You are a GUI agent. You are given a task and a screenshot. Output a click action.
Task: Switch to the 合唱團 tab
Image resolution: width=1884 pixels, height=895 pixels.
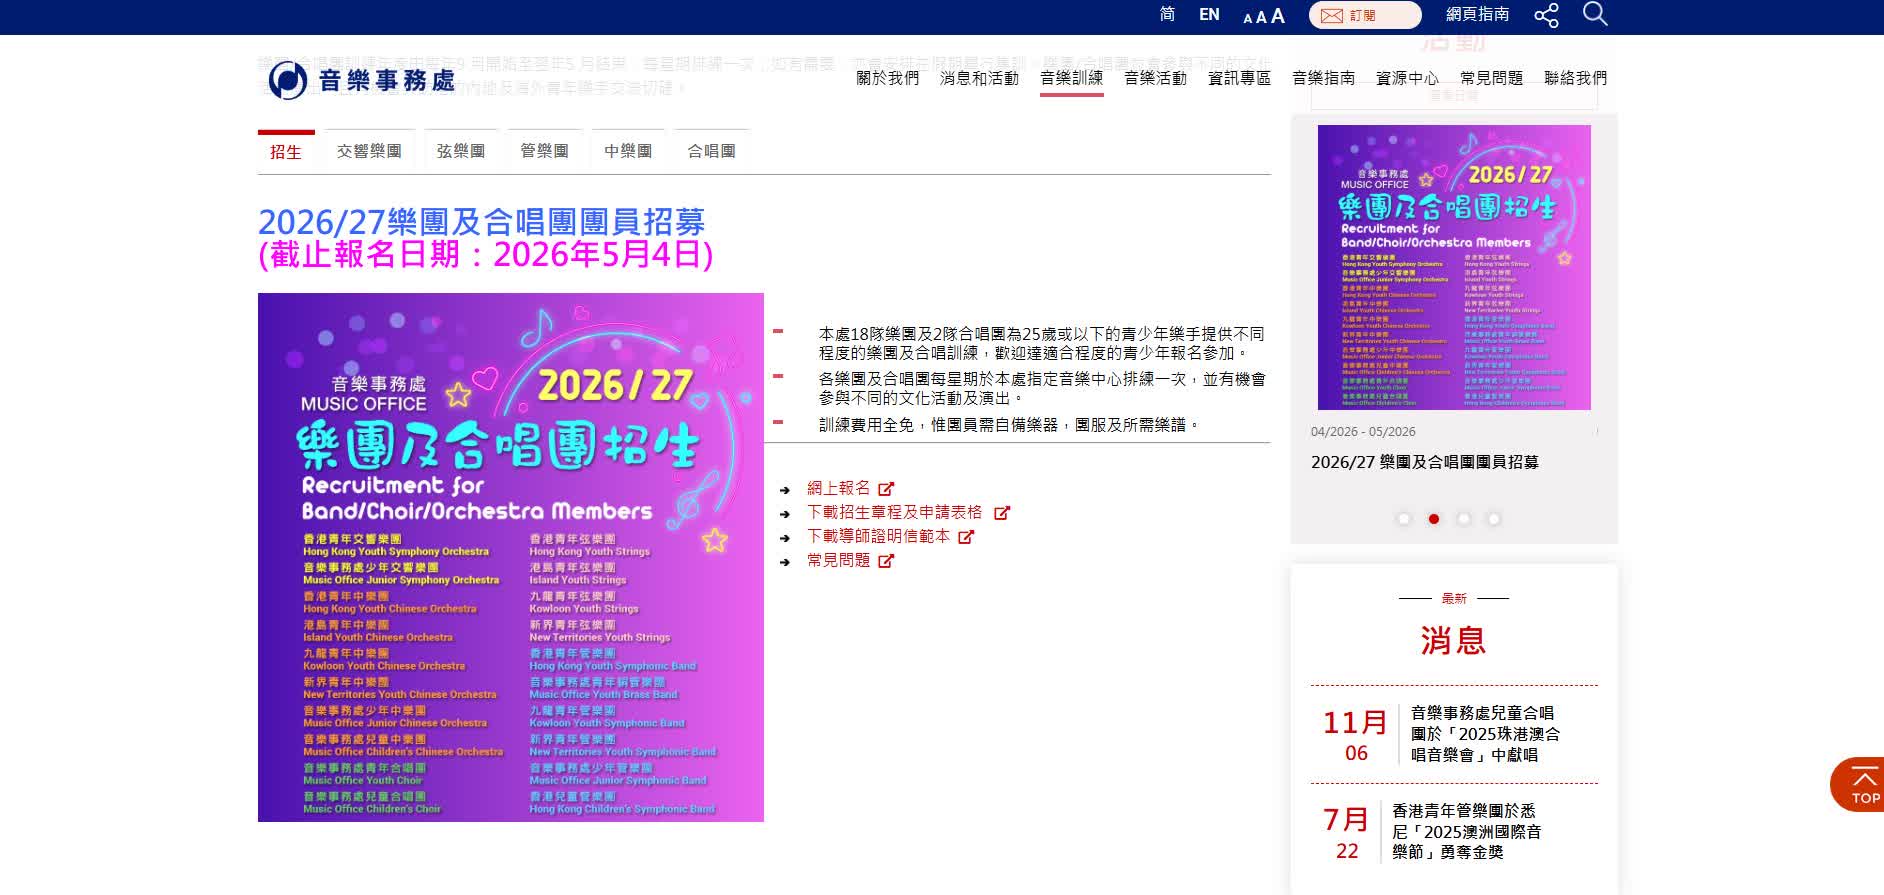click(x=711, y=151)
